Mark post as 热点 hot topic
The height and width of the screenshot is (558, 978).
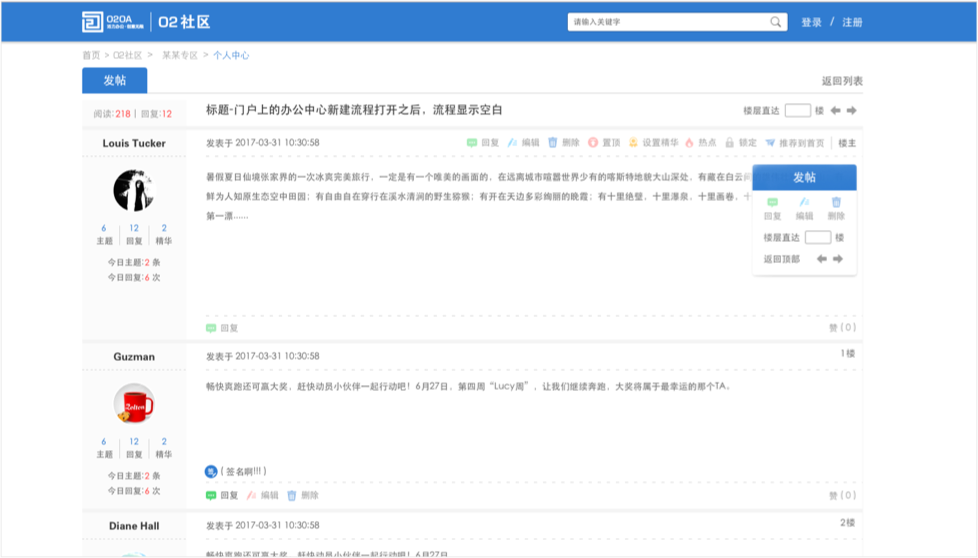pyautogui.click(x=689, y=143)
